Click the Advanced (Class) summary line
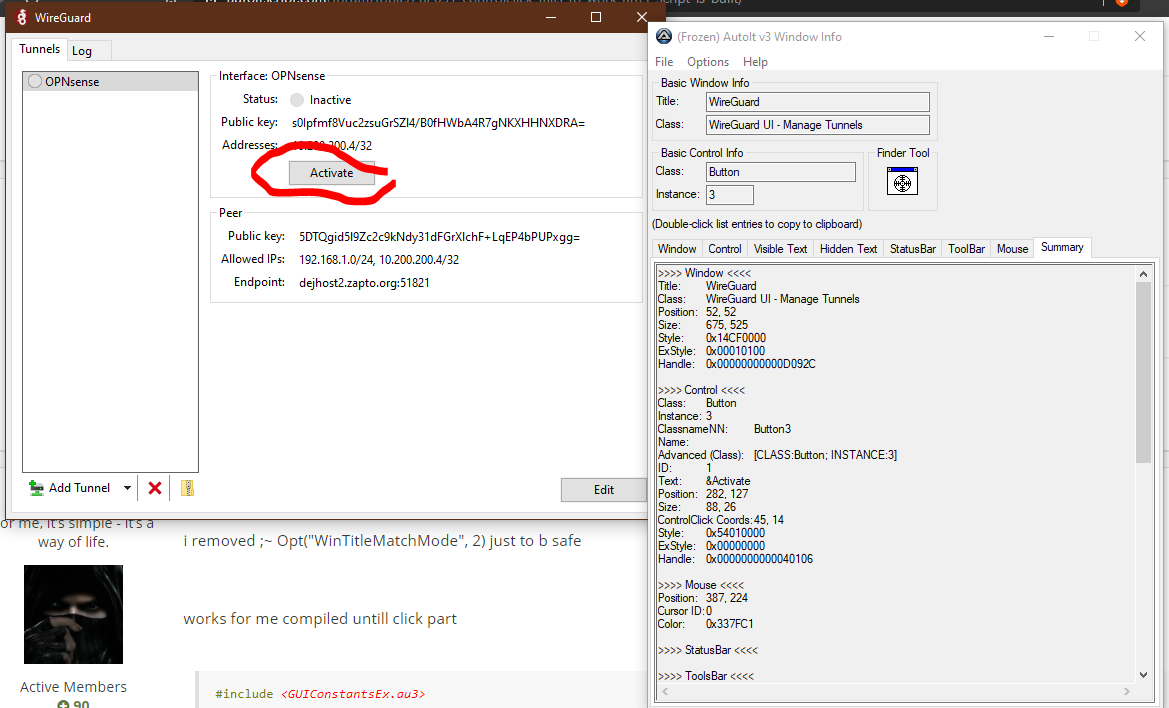 pyautogui.click(x=777, y=455)
